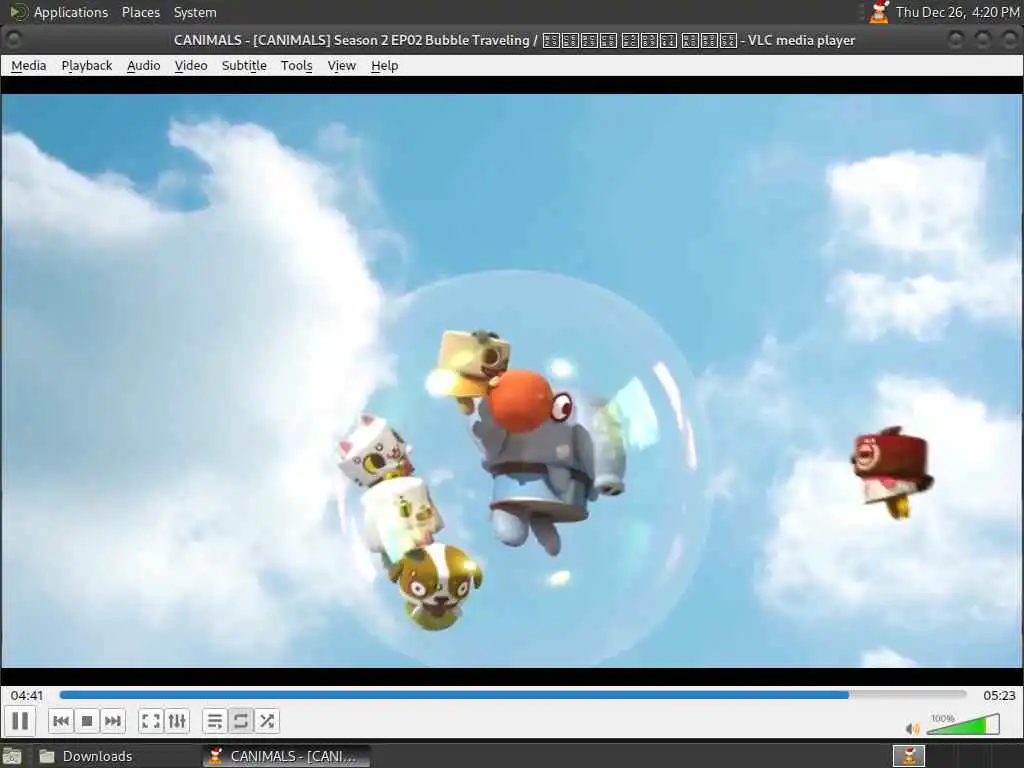
Task: Click the VLC cone tray icon in top panel
Action: [x=879, y=12]
